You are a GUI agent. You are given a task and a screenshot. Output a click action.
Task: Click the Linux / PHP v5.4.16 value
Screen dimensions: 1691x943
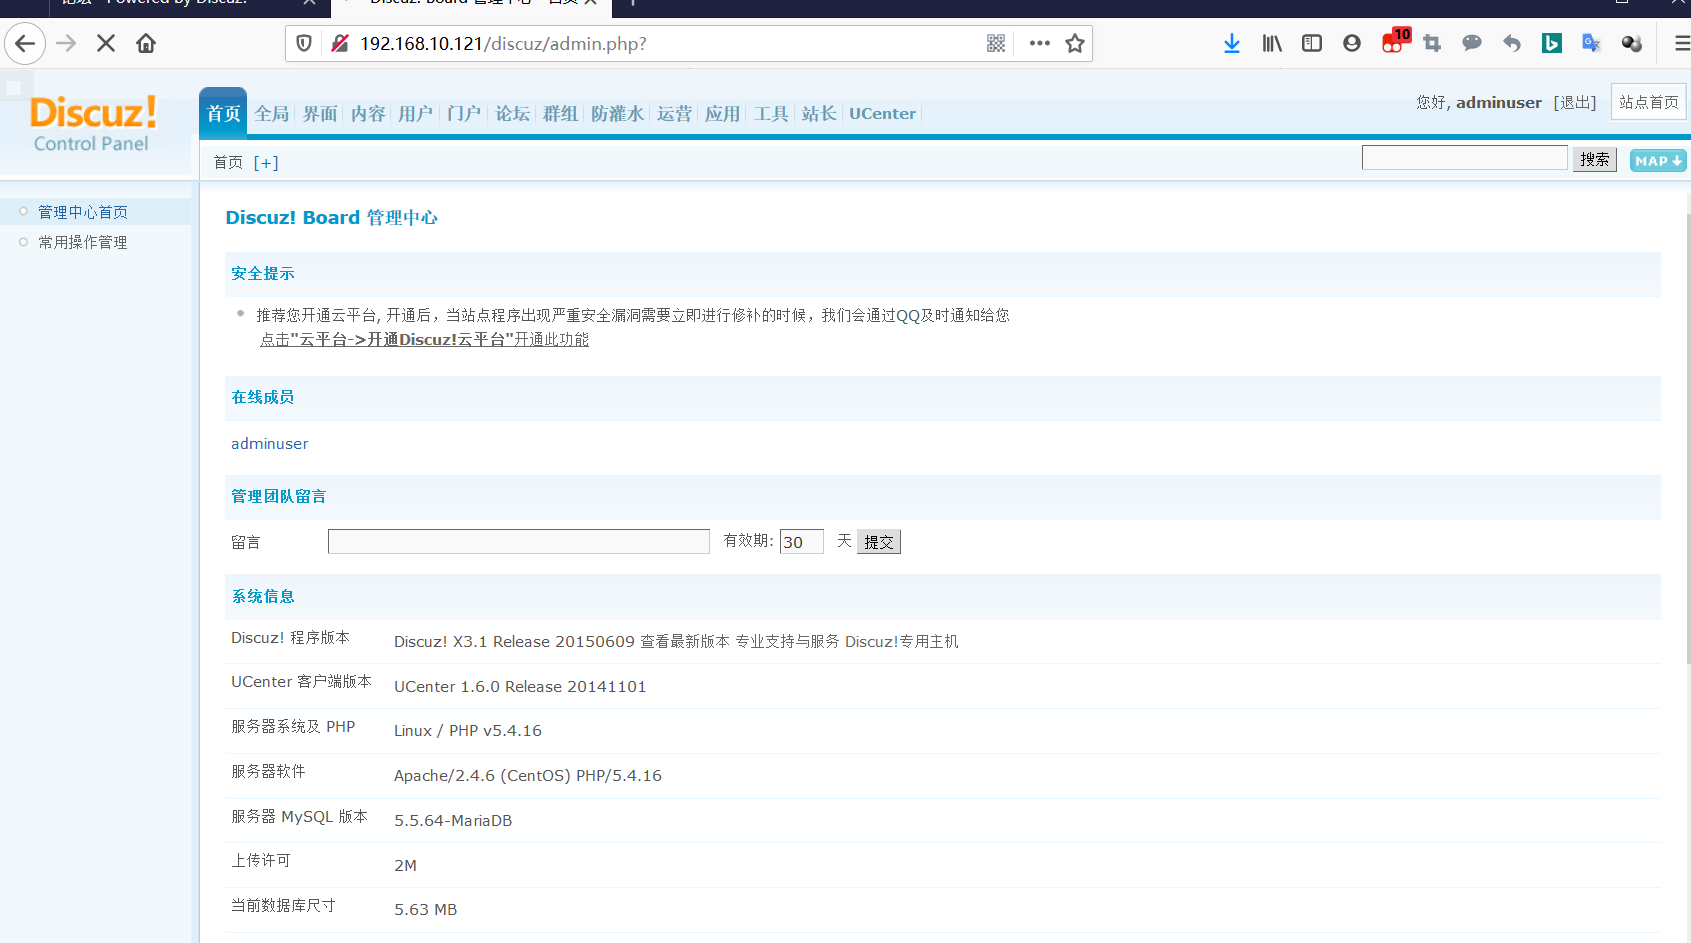[468, 731]
